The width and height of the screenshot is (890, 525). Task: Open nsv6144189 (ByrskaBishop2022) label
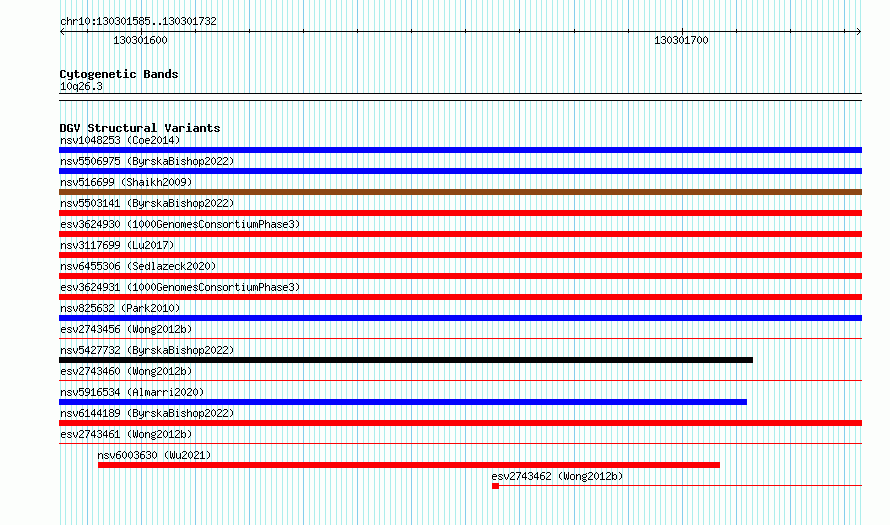point(147,413)
